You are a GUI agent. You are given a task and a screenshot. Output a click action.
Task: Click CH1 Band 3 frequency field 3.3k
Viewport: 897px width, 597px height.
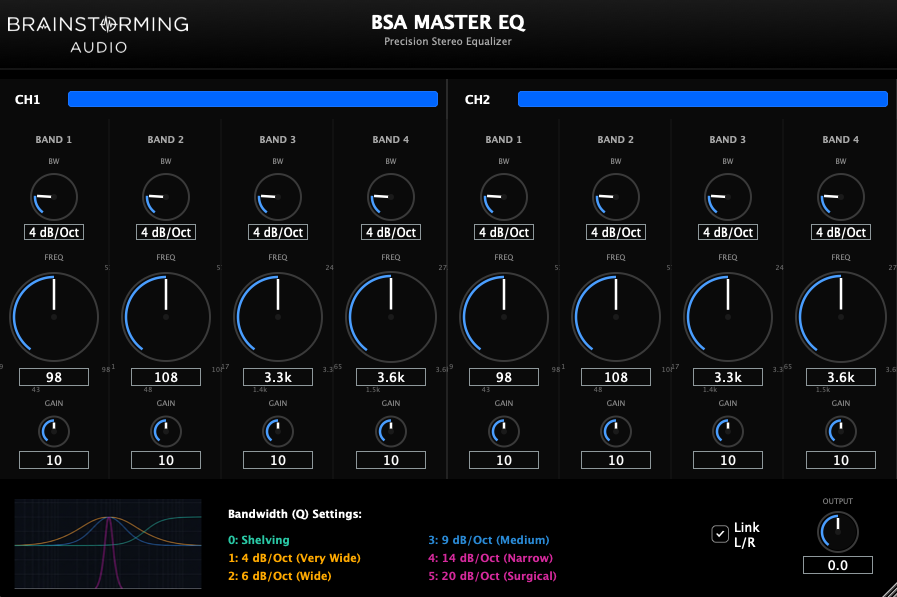(278, 377)
